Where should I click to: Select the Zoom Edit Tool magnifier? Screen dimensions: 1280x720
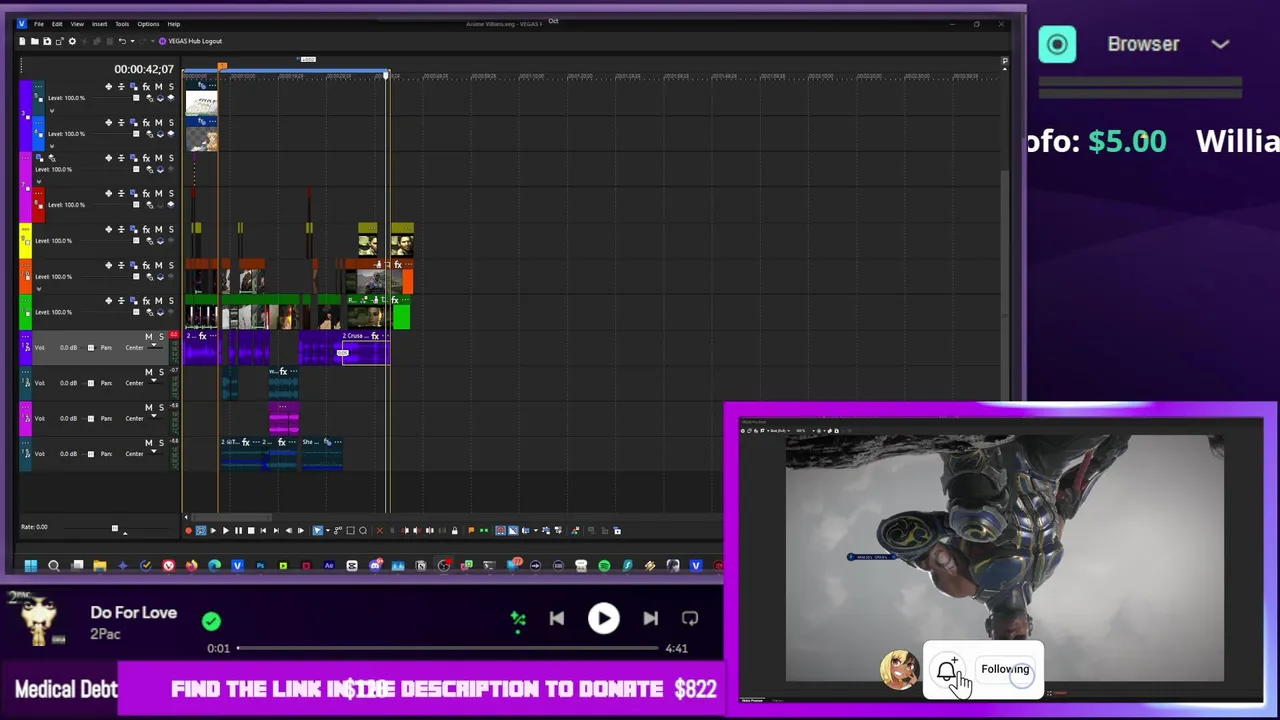coord(363,530)
